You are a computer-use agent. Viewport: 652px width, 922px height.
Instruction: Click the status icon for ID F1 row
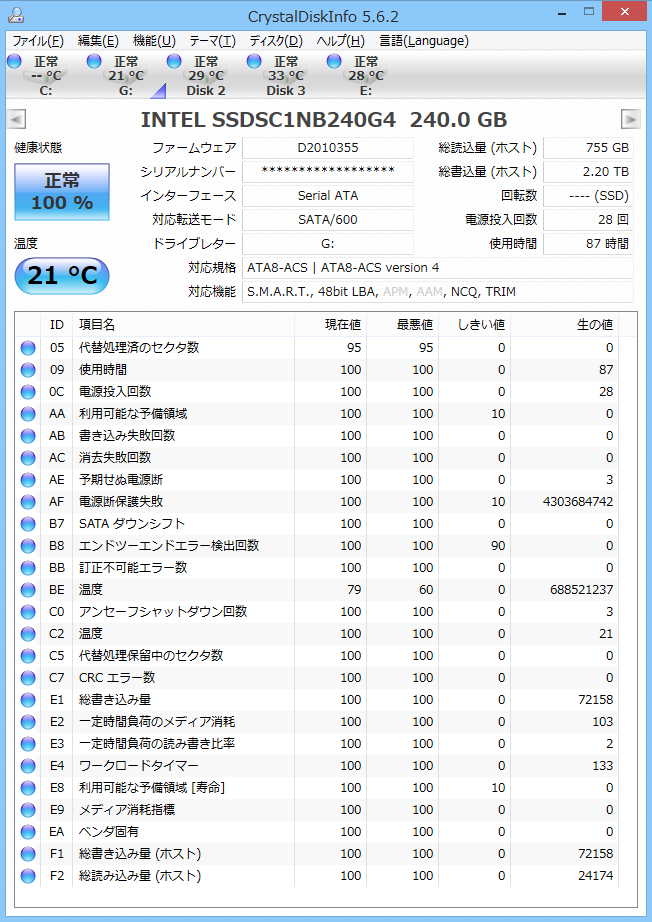tap(28, 854)
